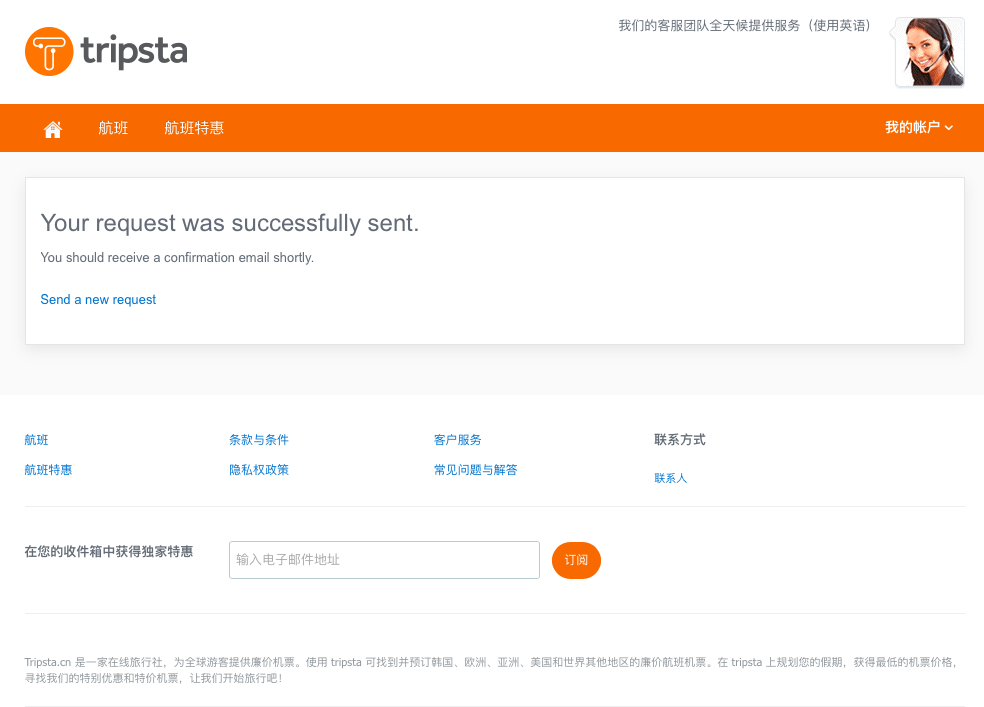Open the footer 航班 link

click(36, 440)
